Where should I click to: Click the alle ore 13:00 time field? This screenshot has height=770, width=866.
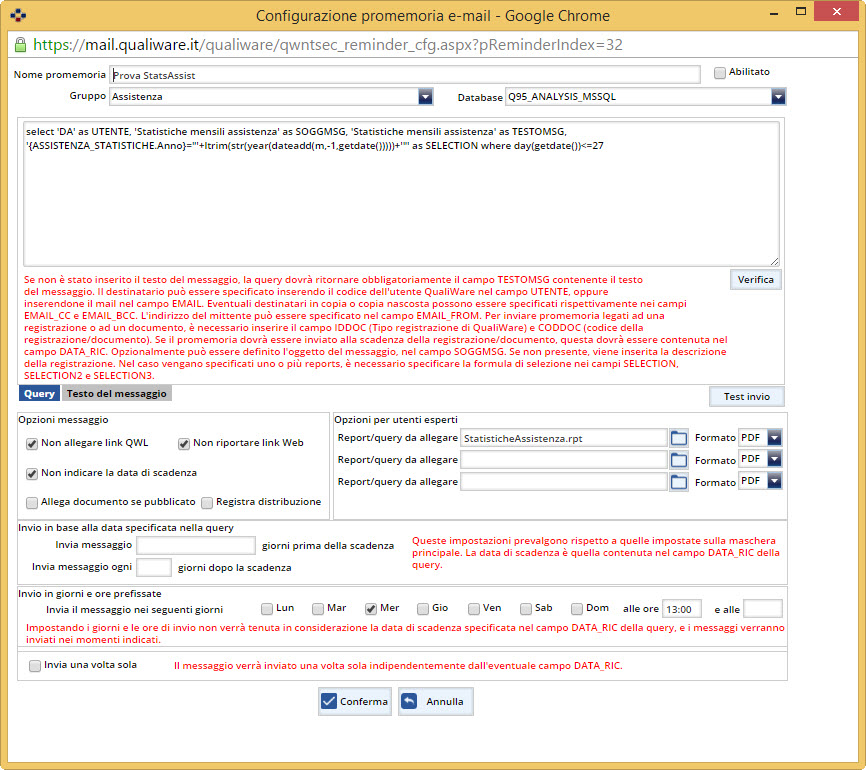[682, 609]
